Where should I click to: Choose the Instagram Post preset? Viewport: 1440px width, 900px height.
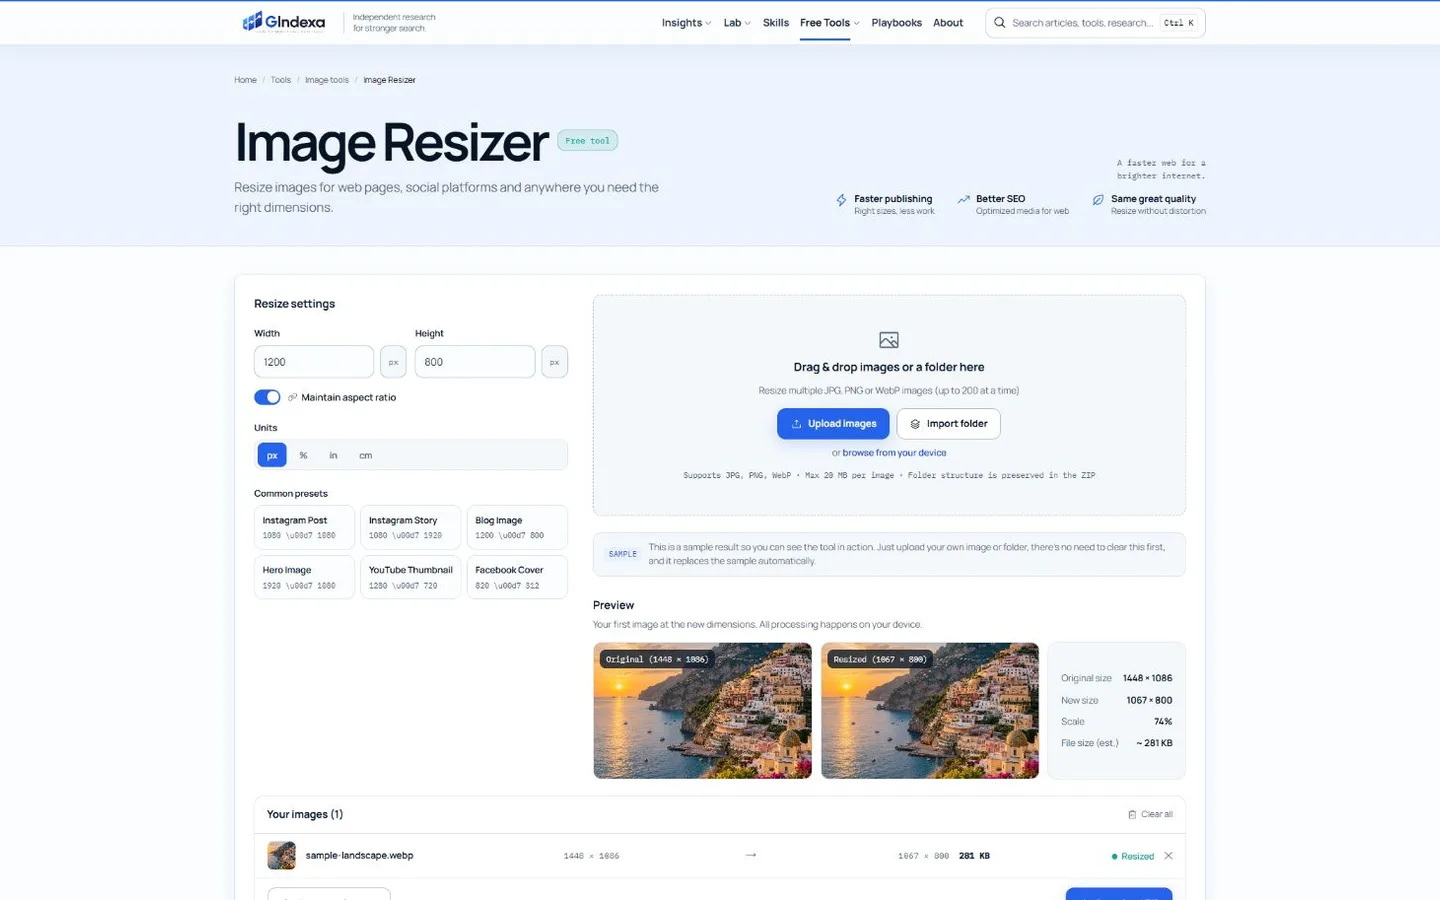pyautogui.click(x=304, y=527)
